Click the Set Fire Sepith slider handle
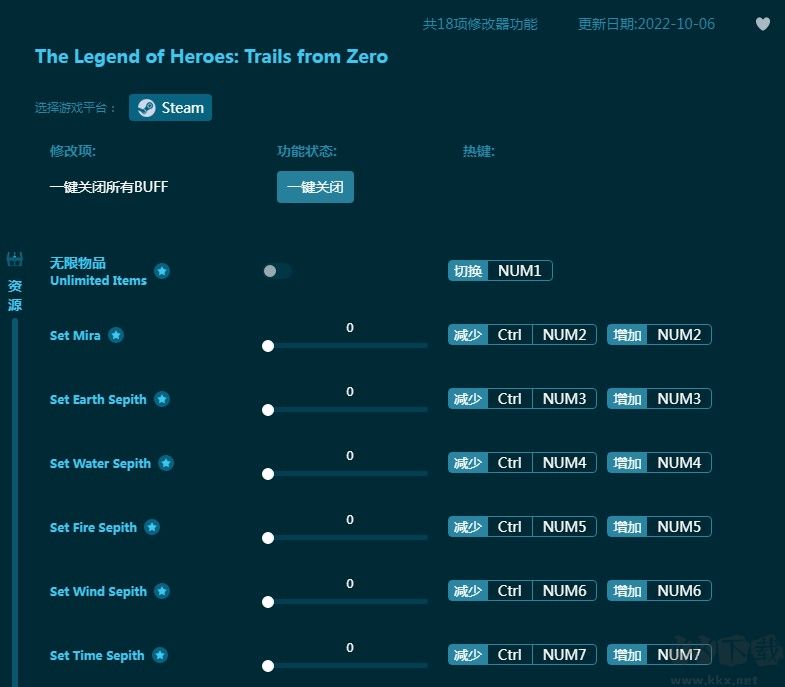The width and height of the screenshot is (785, 687). pyautogui.click(x=268, y=538)
